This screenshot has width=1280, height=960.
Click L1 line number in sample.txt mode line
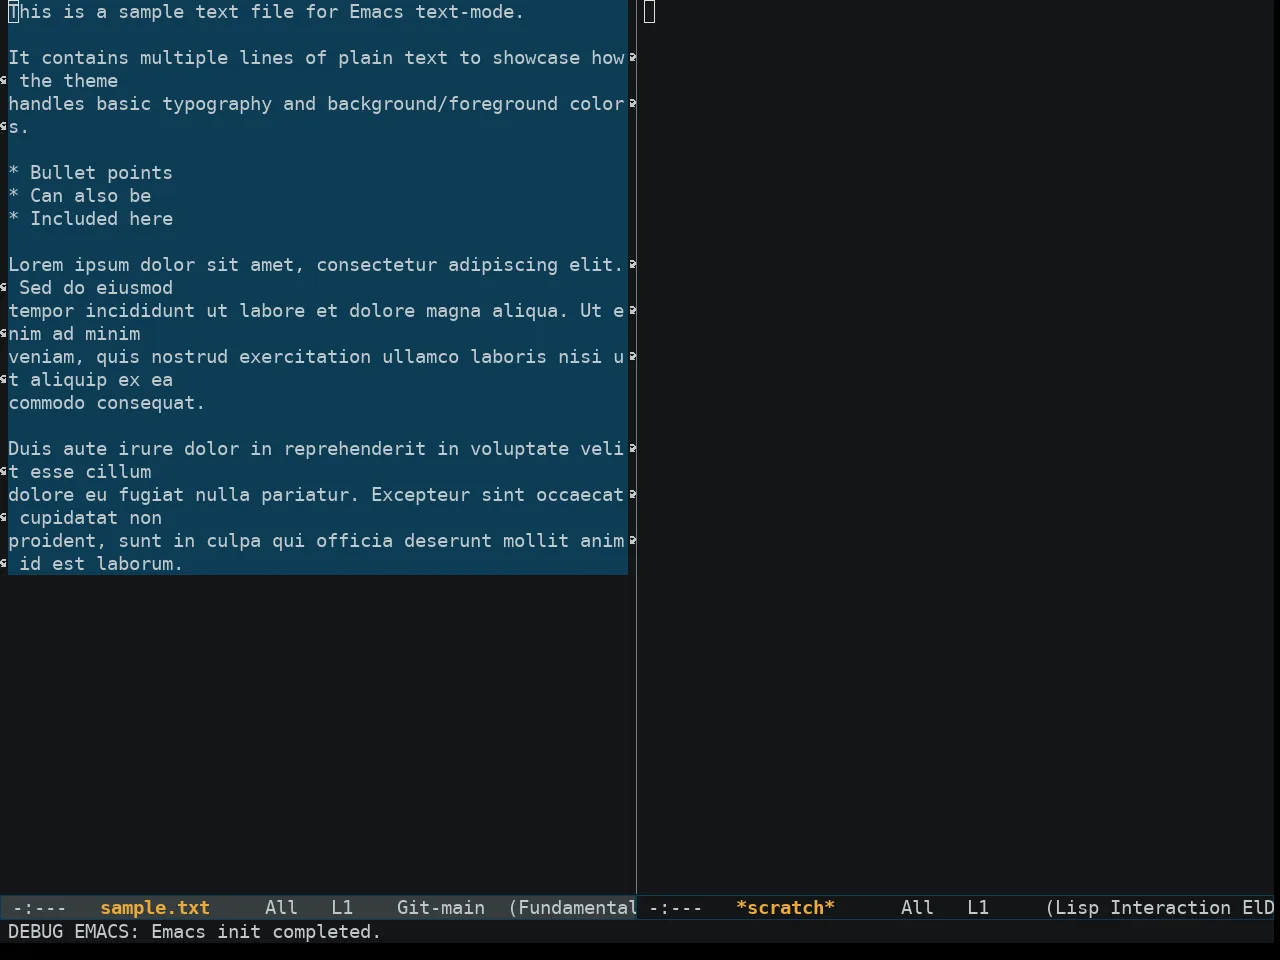coord(342,908)
